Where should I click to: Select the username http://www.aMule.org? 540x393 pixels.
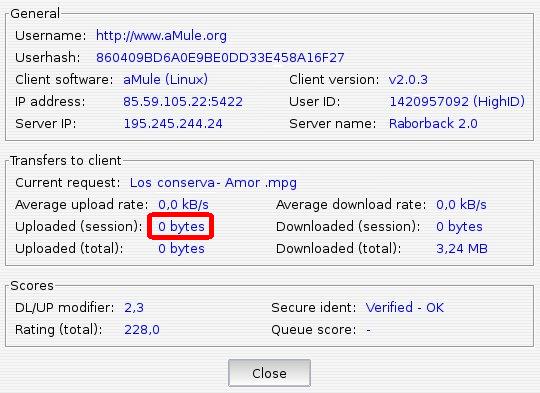[161, 36]
